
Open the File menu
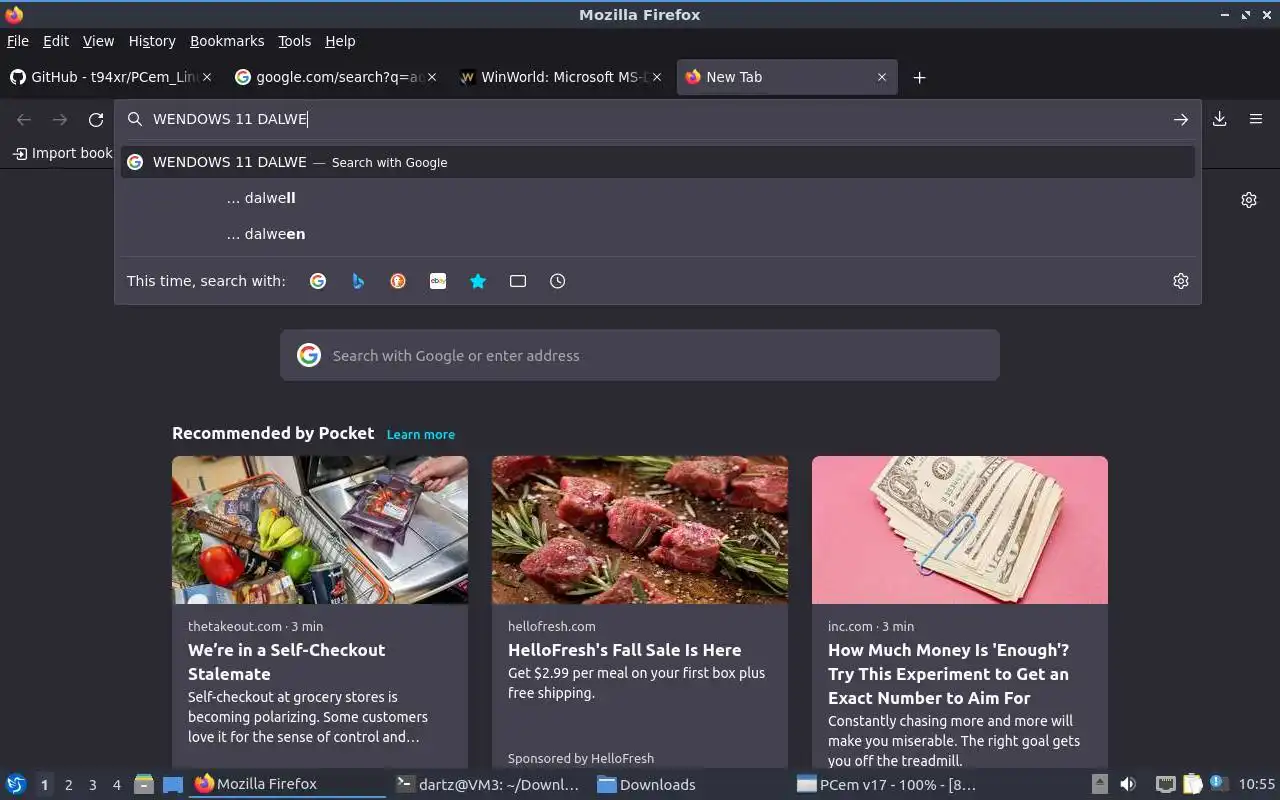pos(18,41)
